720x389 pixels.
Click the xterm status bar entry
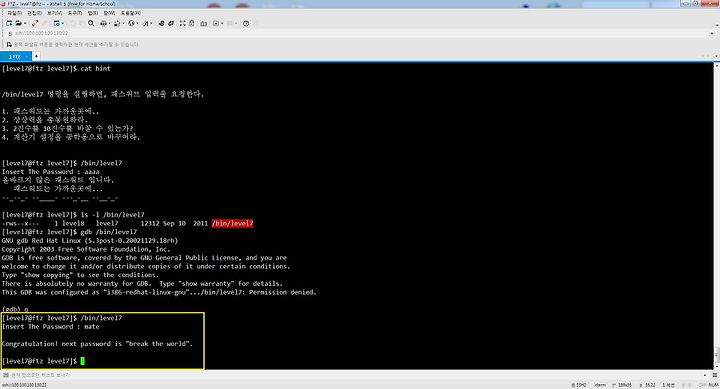click(600, 385)
